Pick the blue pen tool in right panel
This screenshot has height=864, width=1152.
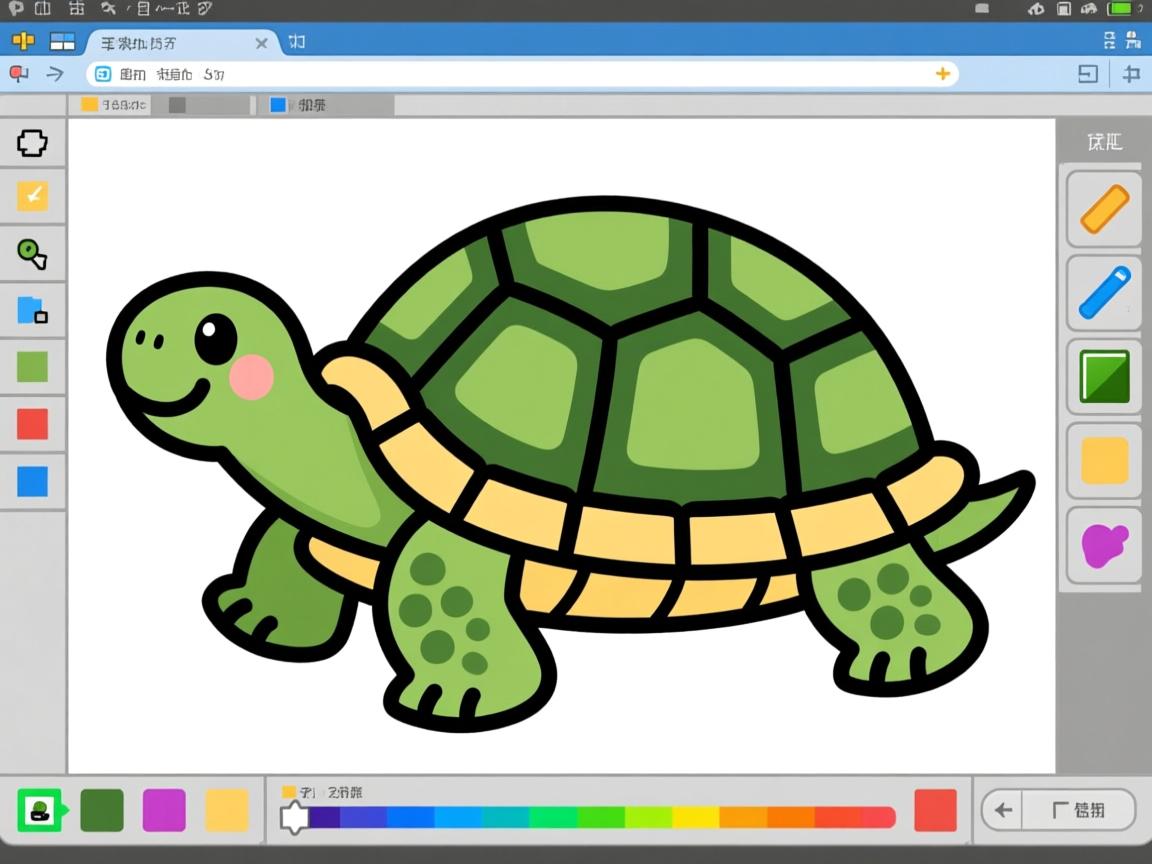(1104, 292)
